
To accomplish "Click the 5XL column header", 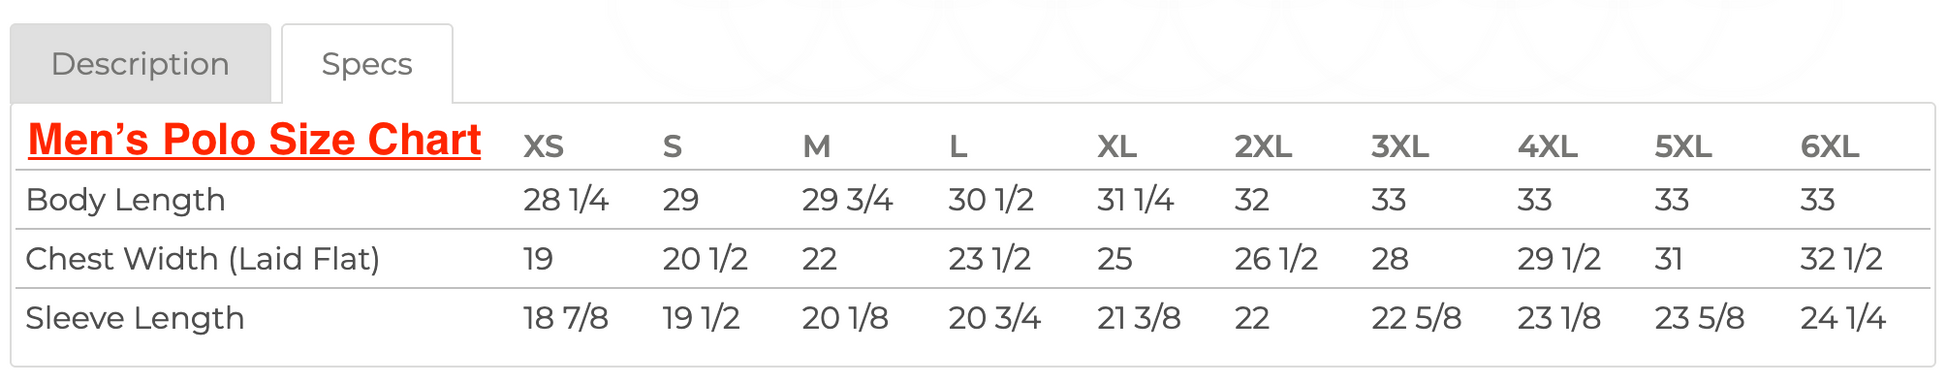I will pos(1683,147).
